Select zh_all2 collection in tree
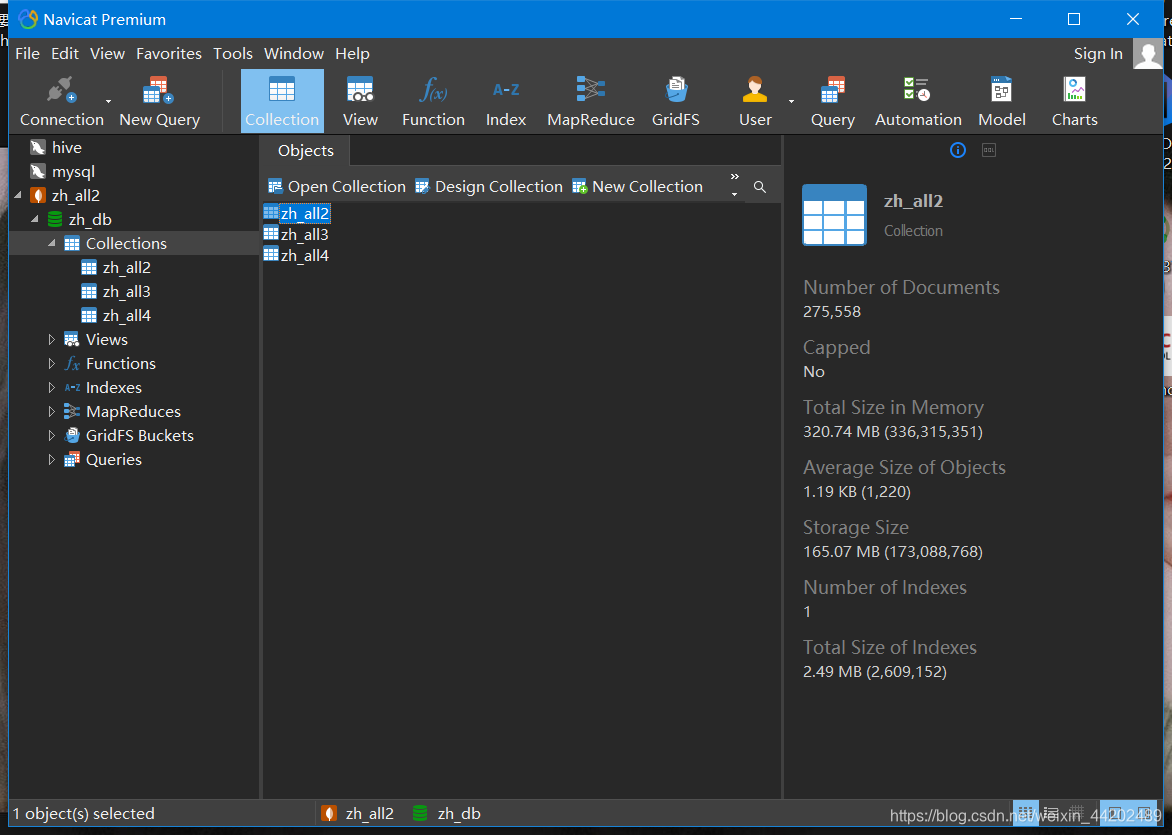The height and width of the screenshot is (835, 1172). pos(127,268)
